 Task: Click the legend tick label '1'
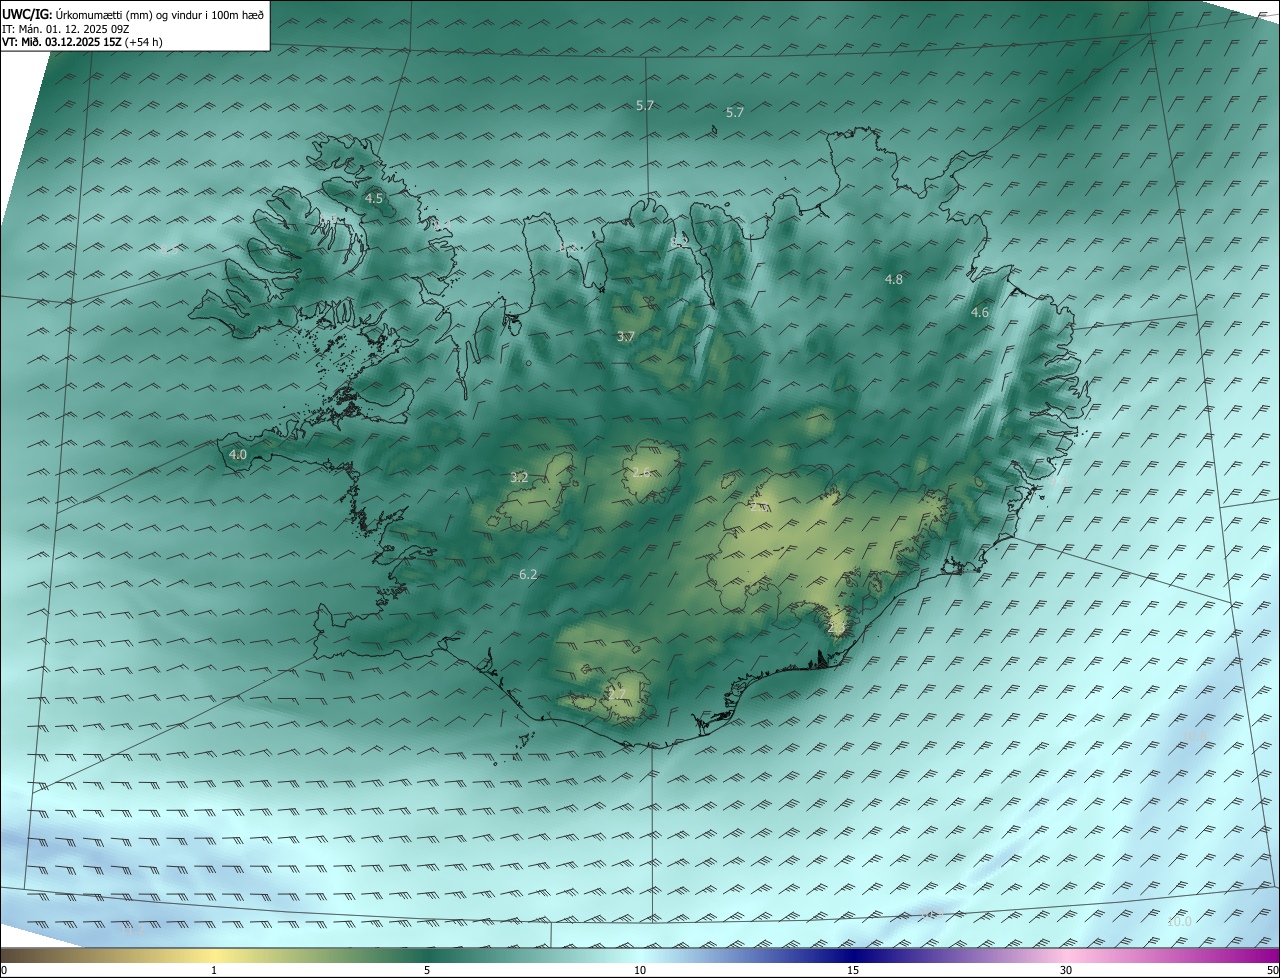[x=214, y=970]
